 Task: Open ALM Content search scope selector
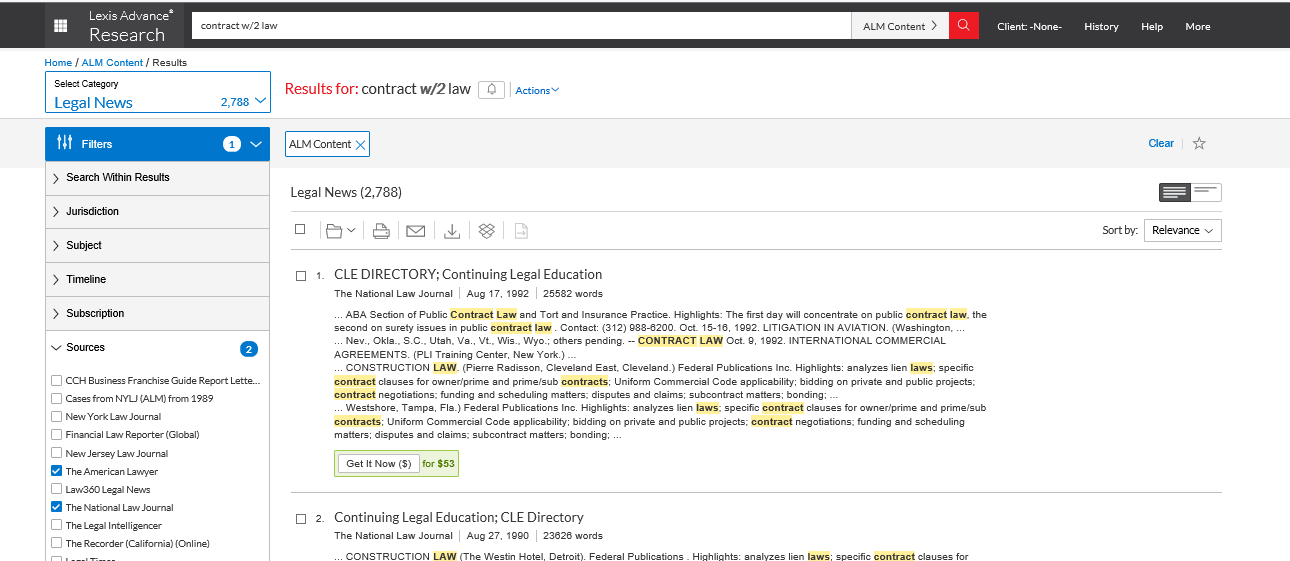(x=900, y=26)
